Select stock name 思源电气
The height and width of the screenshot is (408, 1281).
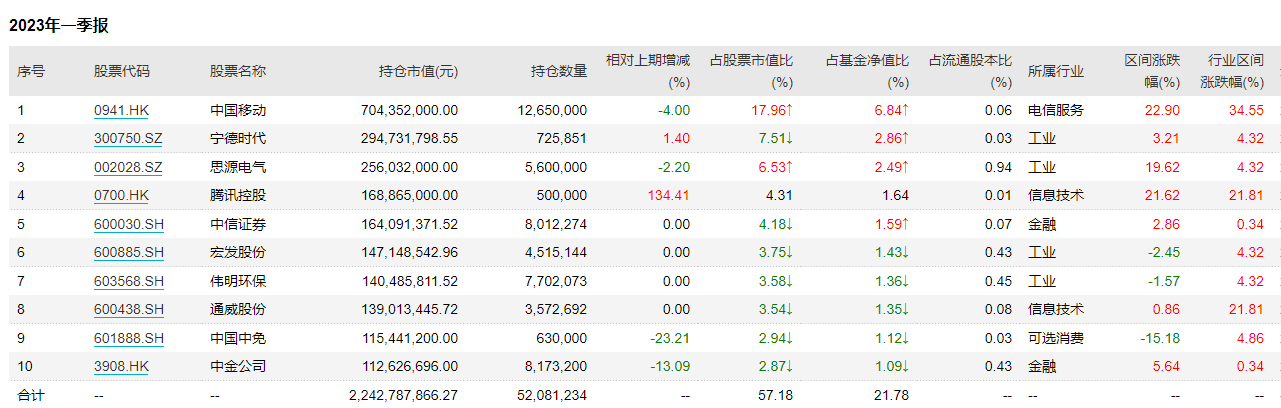point(238,167)
